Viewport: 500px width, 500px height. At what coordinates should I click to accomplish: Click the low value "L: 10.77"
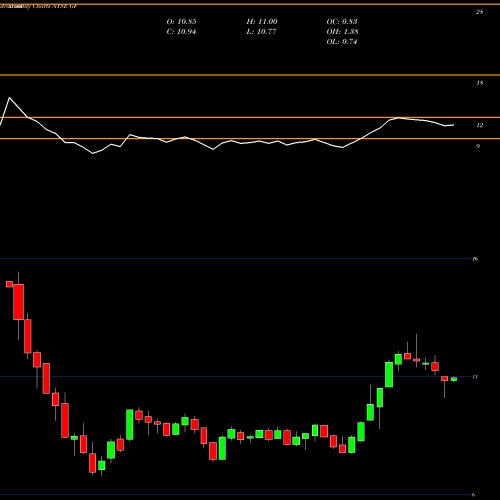261,32
